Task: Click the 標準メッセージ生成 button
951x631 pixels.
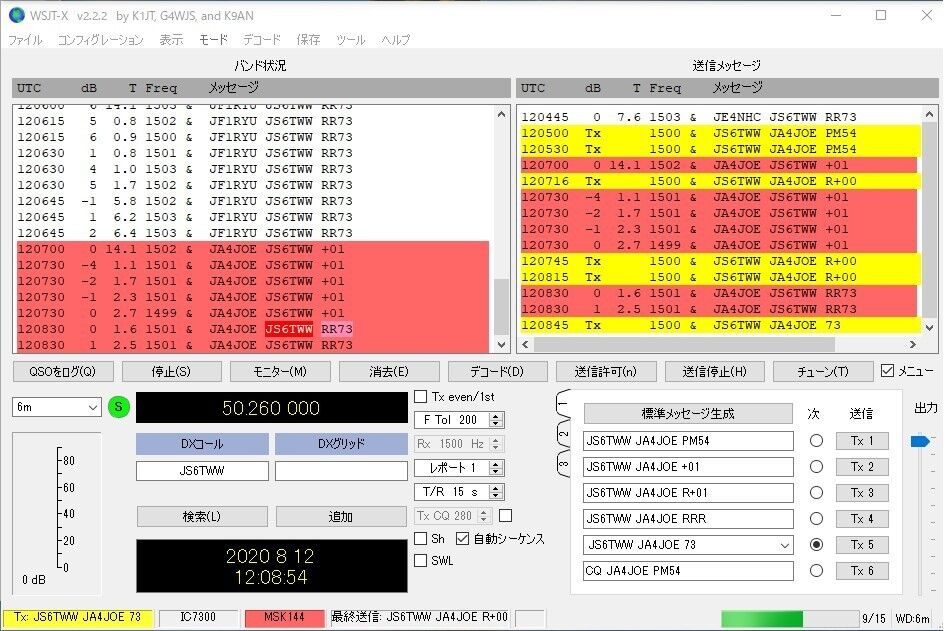Action: coord(688,414)
